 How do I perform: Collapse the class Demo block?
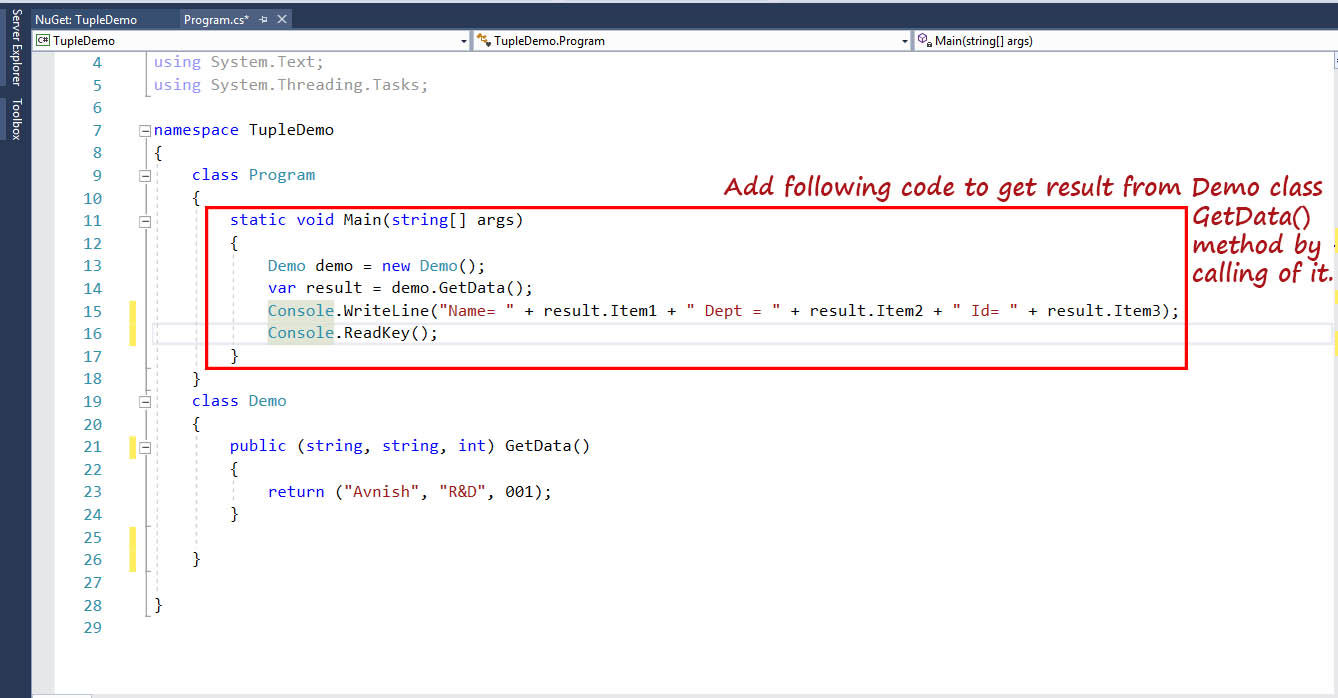point(146,401)
